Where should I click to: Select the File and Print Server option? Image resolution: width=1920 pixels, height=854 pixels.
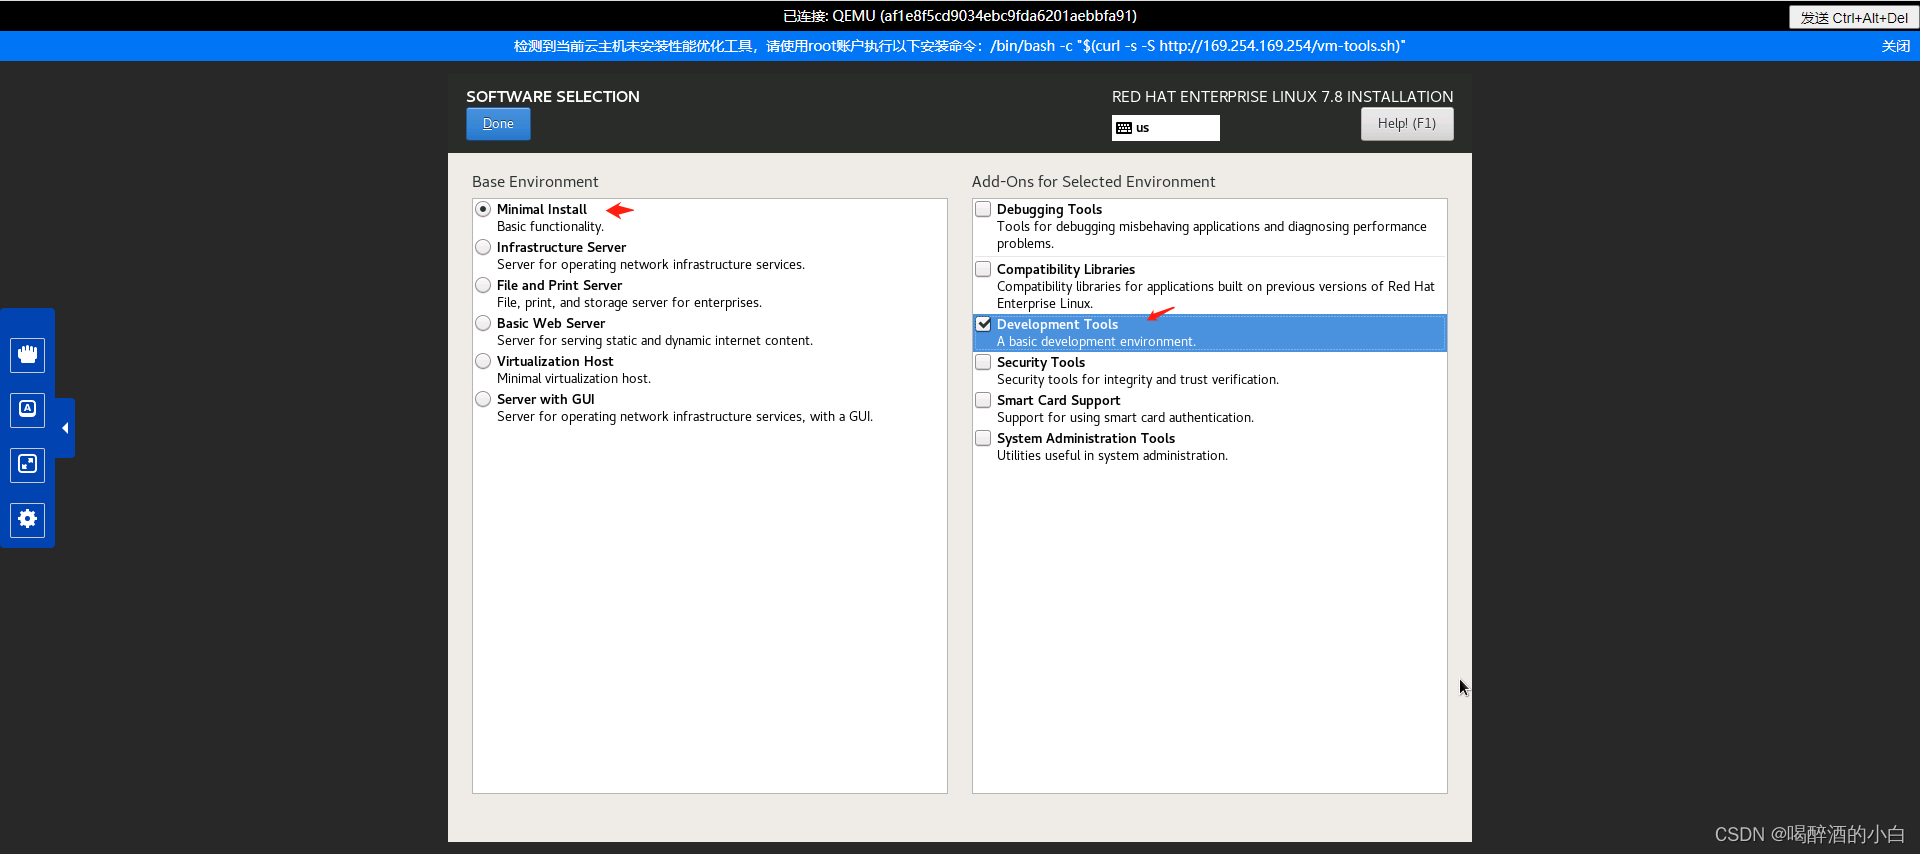483,285
